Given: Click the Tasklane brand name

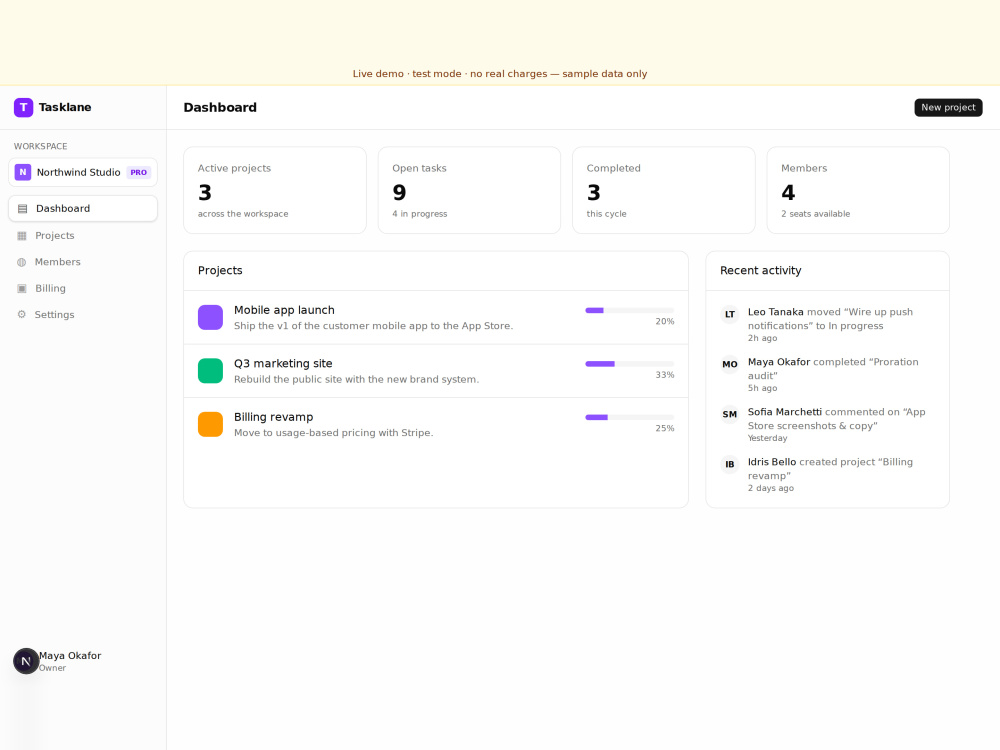Looking at the screenshot, I should point(64,107).
